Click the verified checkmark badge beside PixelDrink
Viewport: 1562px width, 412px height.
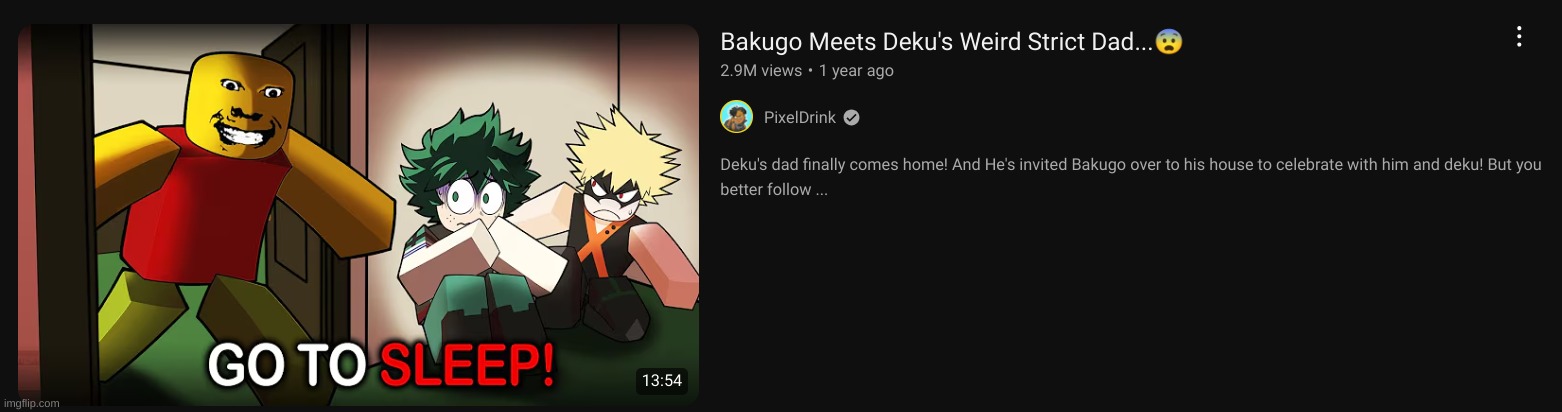point(851,118)
